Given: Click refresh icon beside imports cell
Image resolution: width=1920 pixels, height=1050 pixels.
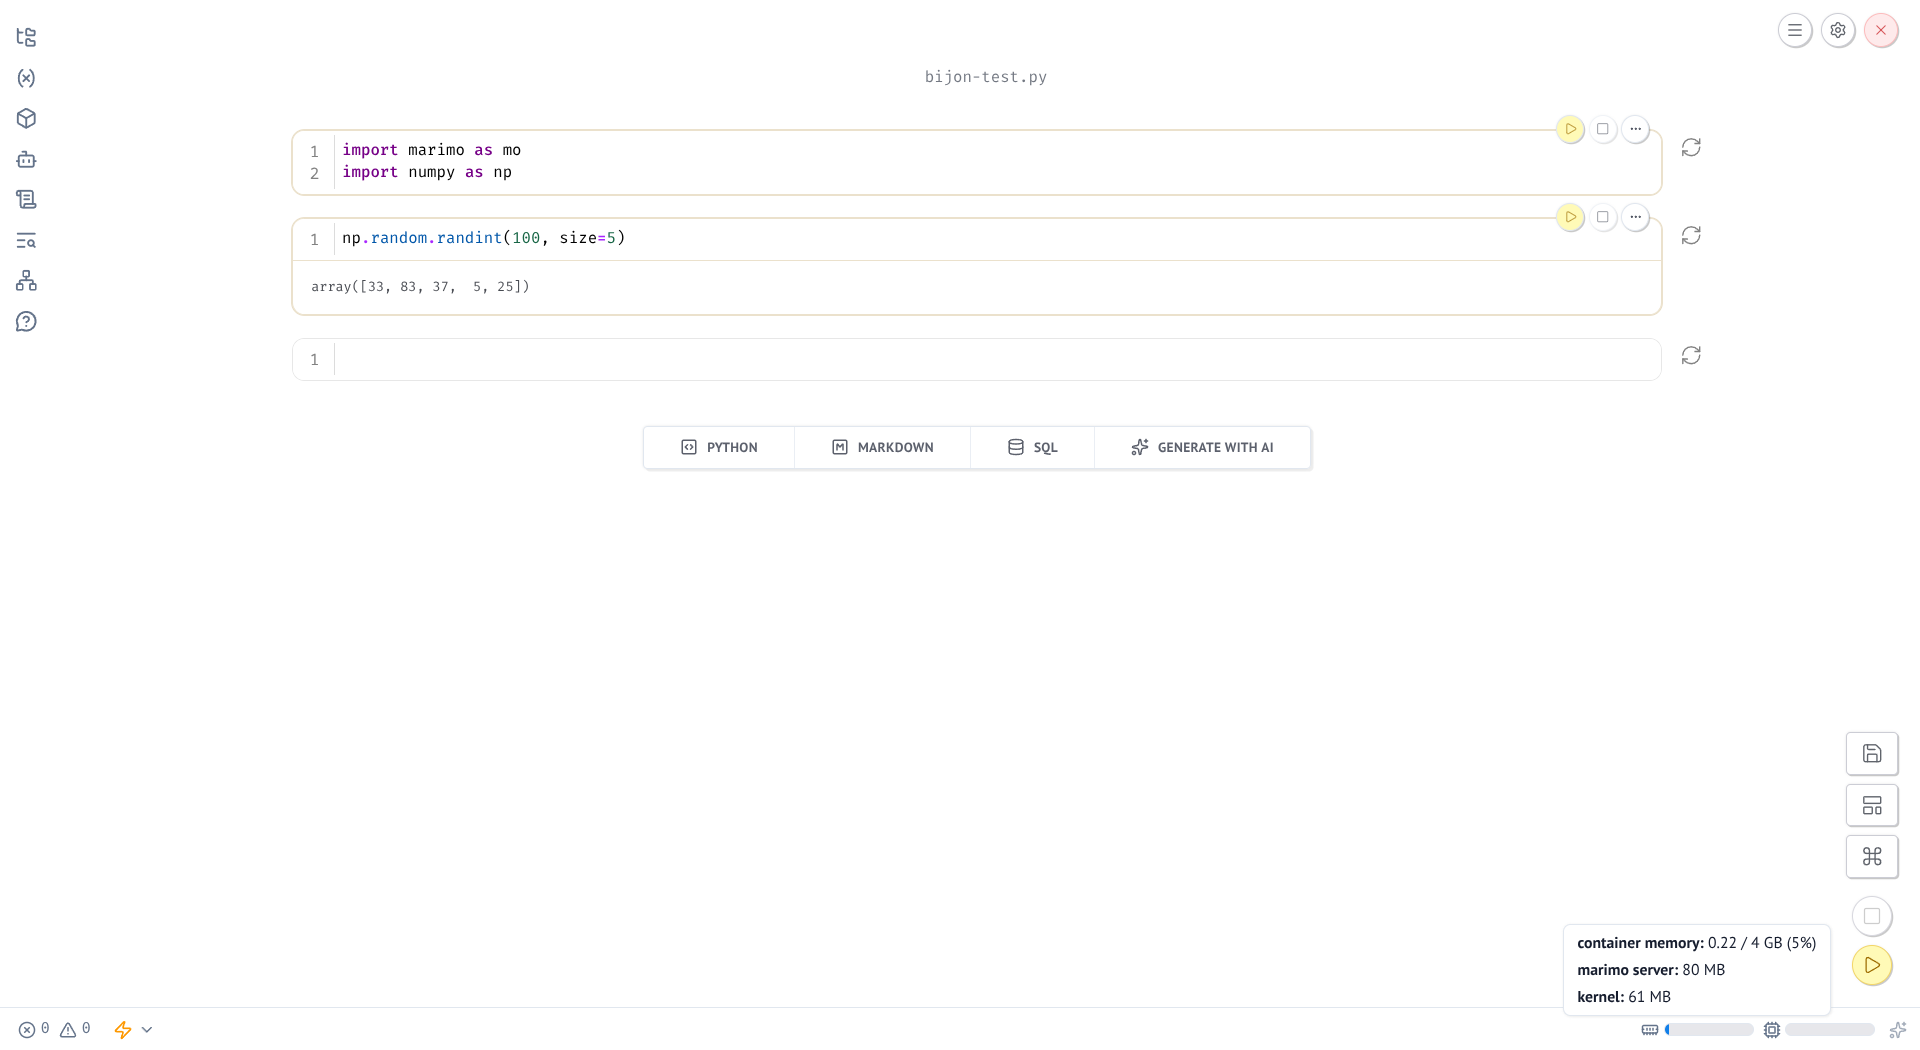Looking at the screenshot, I should click(x=1691, y=147).
